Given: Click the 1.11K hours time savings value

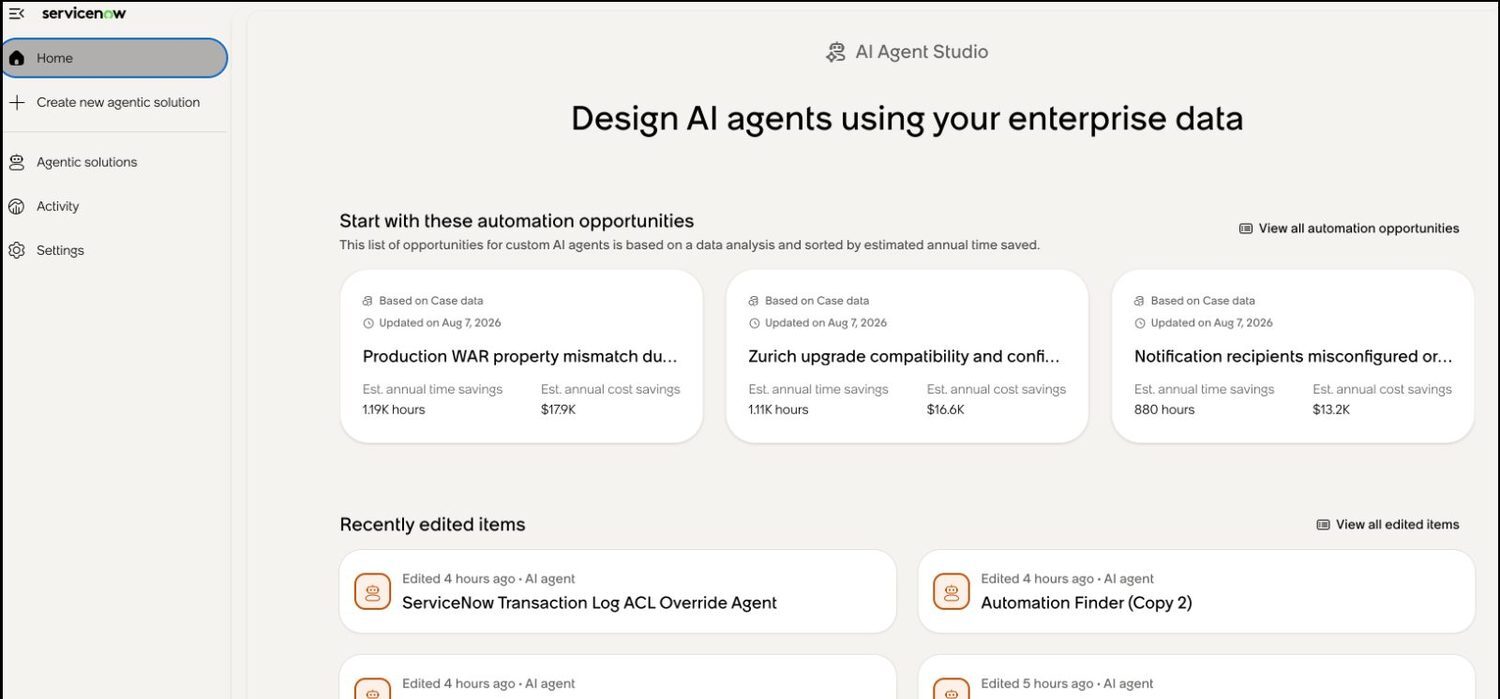Looking at the screenshot, I should click(x=778, y=410).
